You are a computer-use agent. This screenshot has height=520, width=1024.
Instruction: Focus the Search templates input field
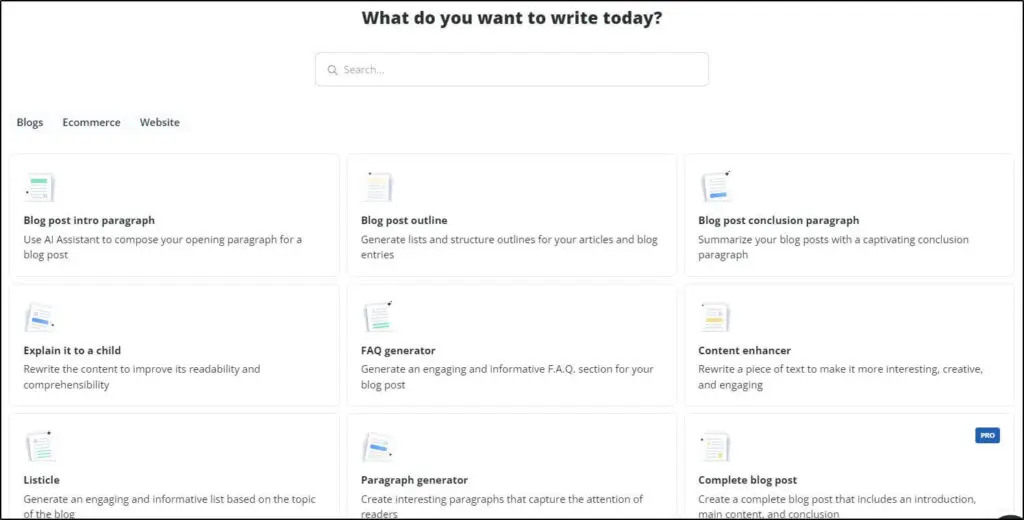[520, 70]
